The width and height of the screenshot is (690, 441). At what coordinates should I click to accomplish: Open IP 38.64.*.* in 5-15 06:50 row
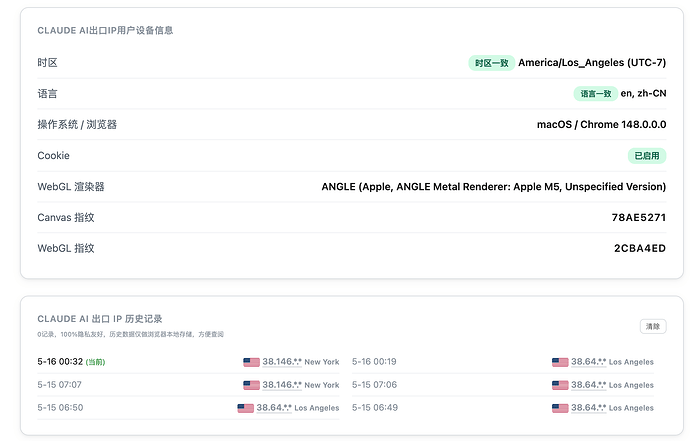pyautogui.click(x=274, y=408)
